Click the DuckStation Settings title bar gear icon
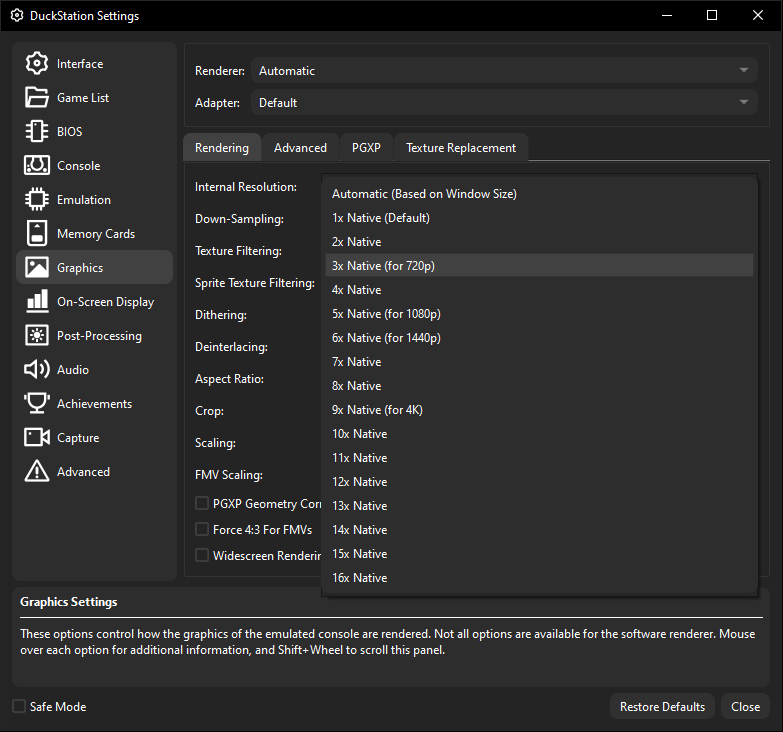 (17, 15)
